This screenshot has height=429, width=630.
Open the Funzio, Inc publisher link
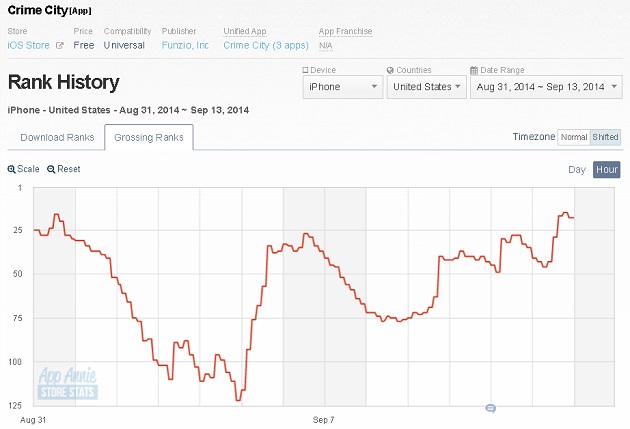point(185,45)
